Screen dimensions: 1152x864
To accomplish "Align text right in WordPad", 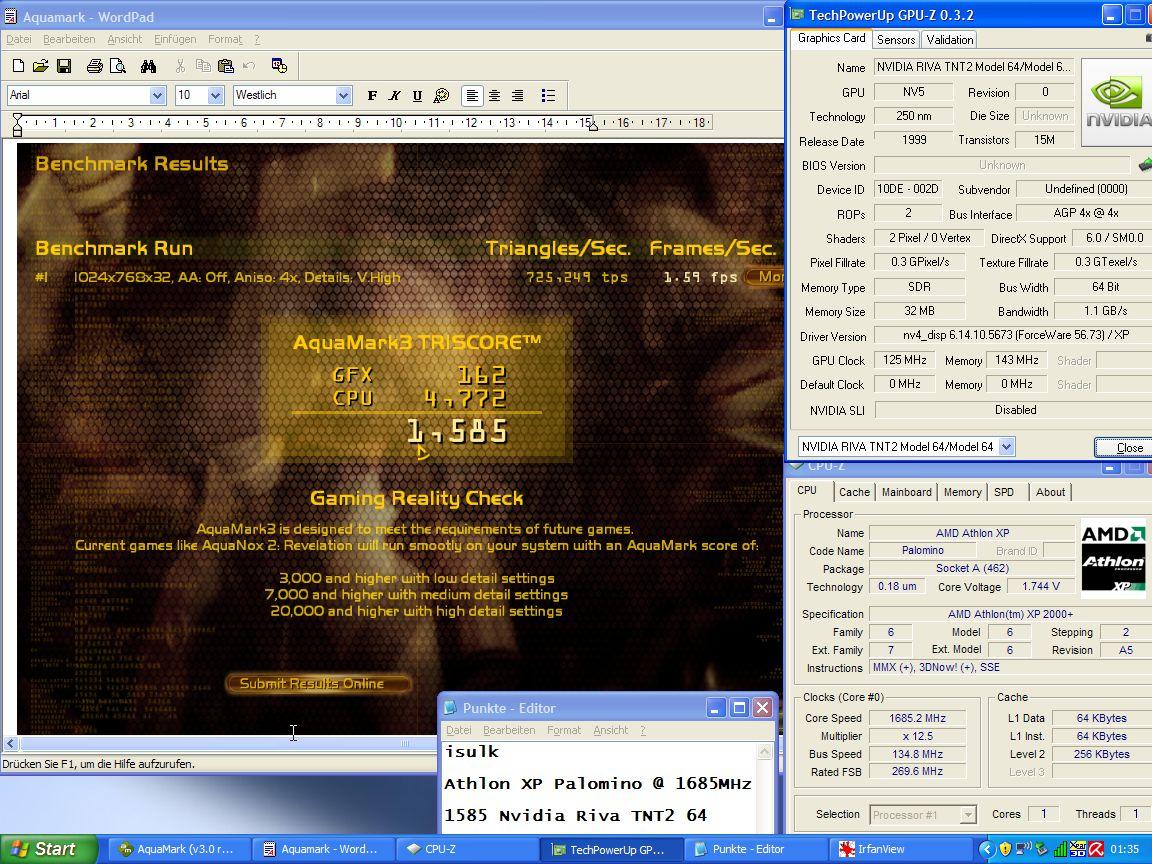I will 517,96.
